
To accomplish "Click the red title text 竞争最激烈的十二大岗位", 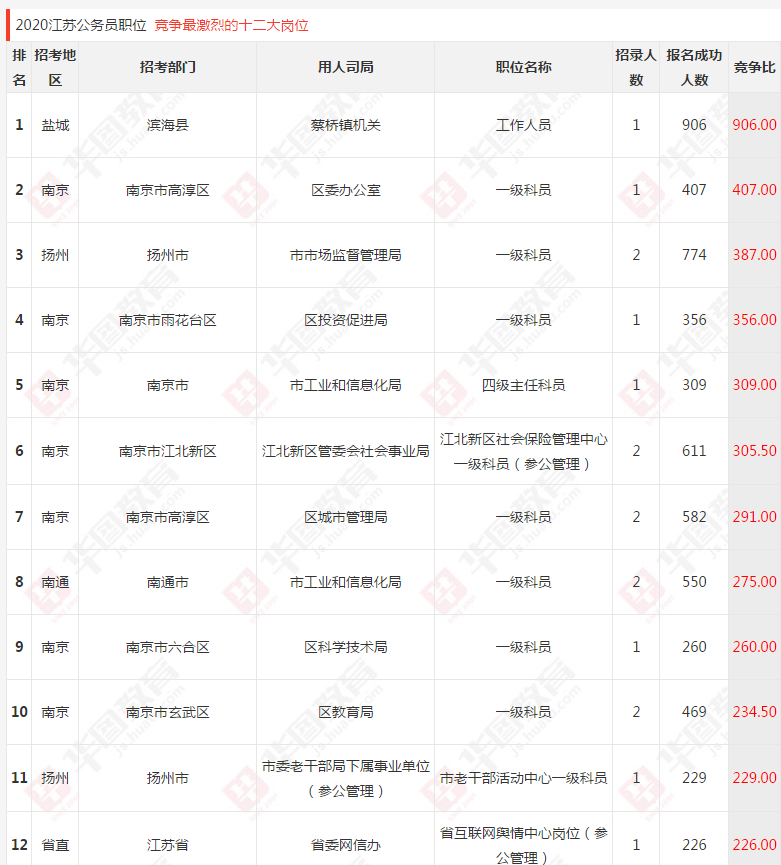I will pos(231,25).
